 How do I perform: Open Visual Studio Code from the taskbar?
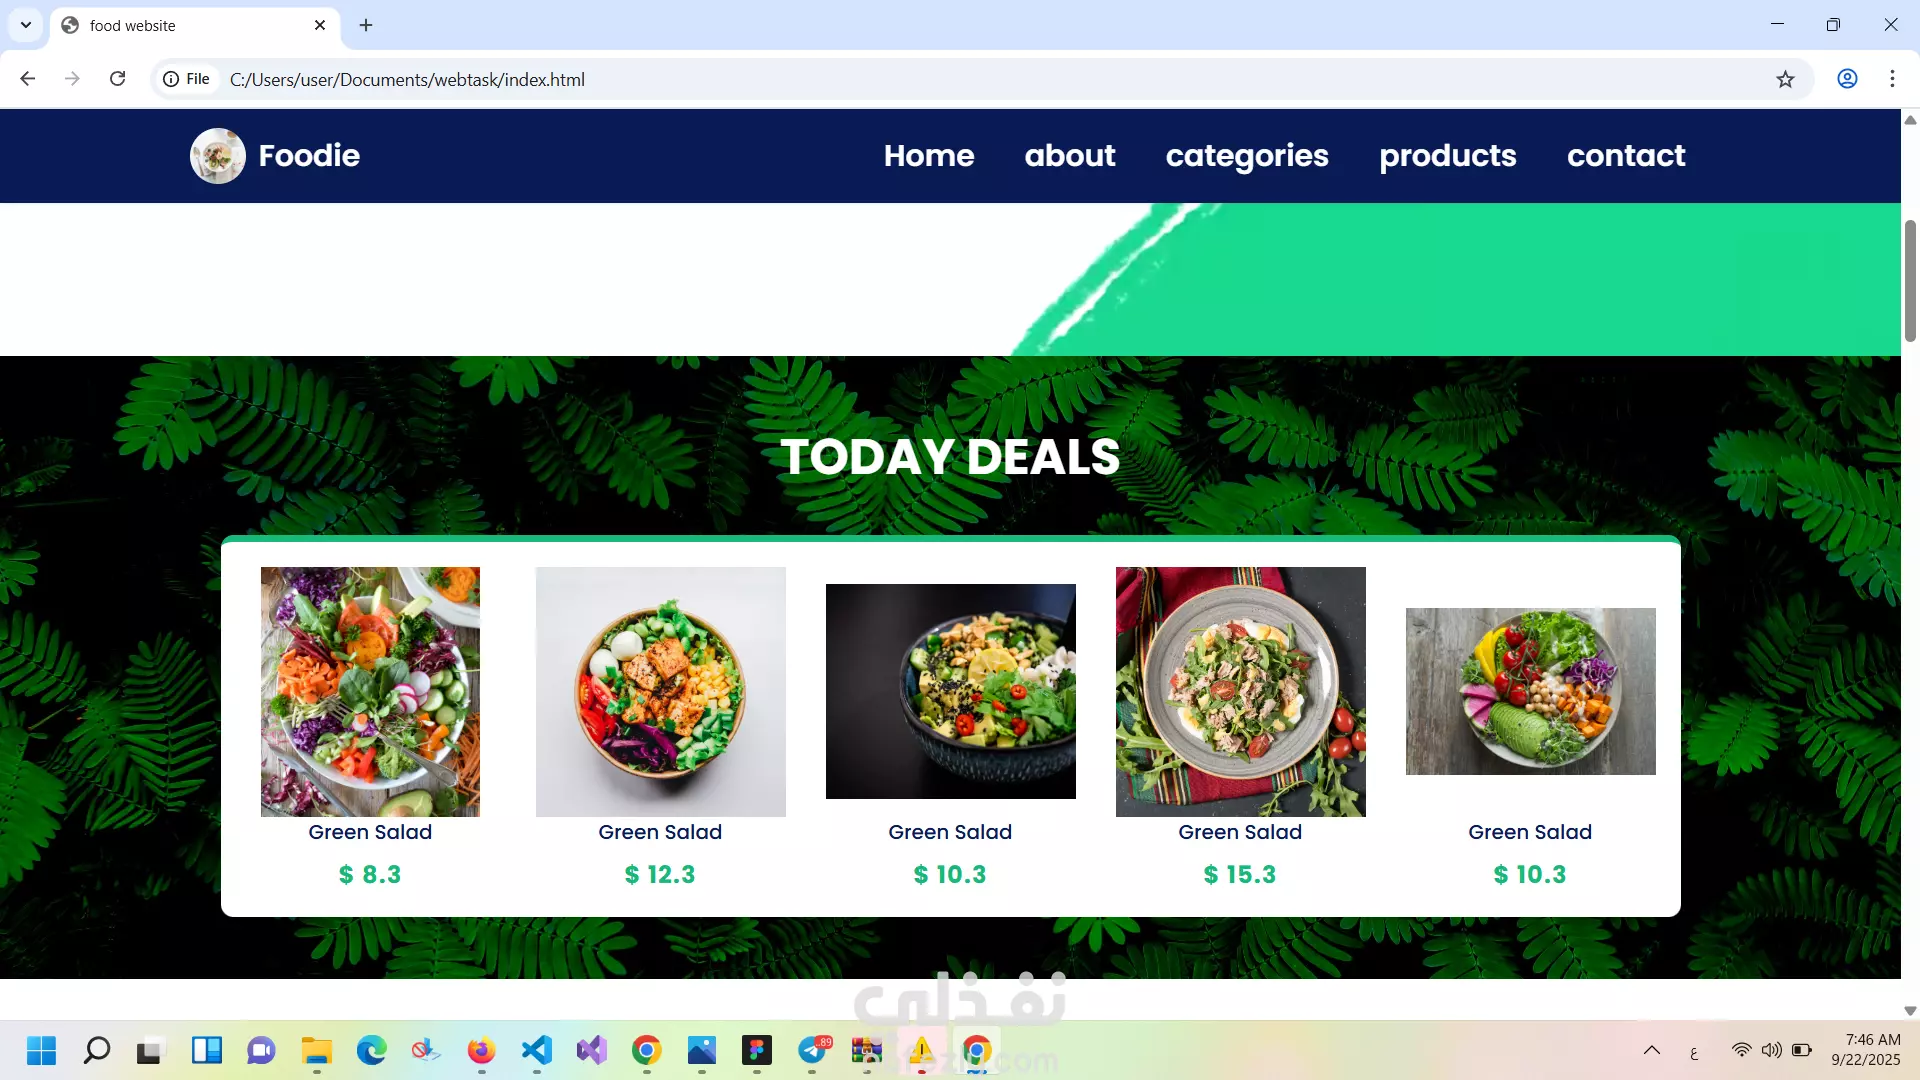pyautogui.click(x=537, y=1050)
